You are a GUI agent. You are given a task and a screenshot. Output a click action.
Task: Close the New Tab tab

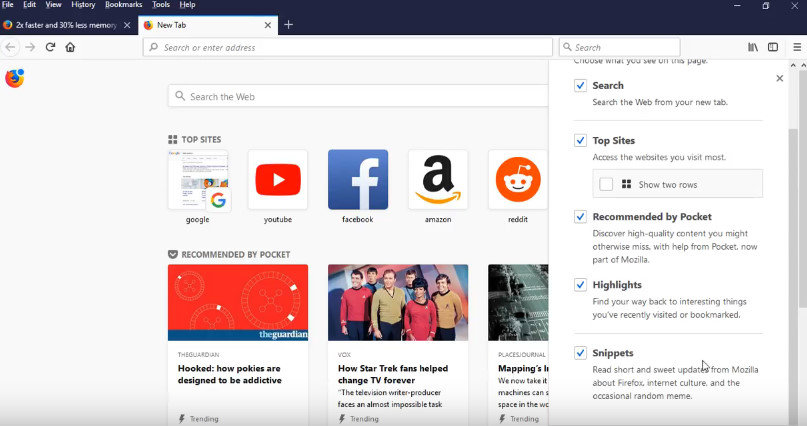pyautogui.click(x=268, y=25)
